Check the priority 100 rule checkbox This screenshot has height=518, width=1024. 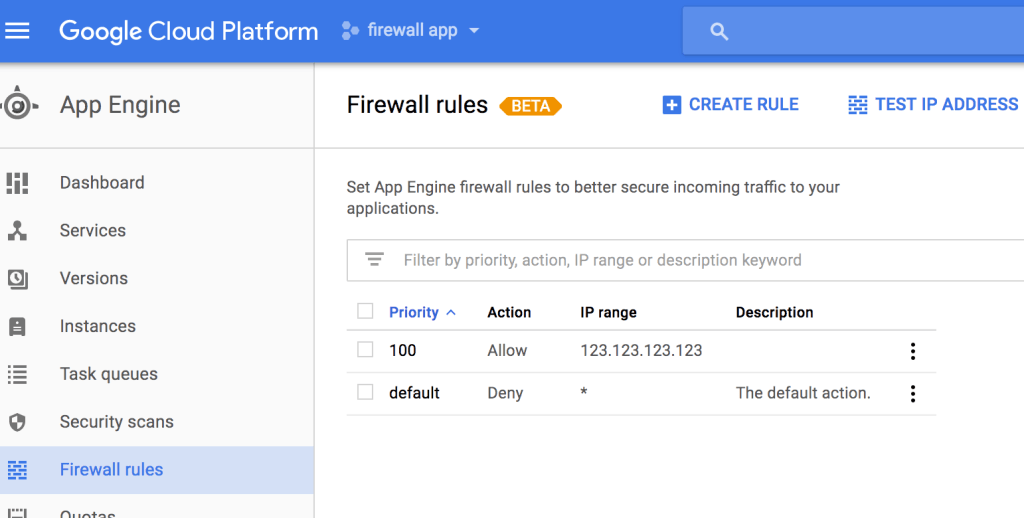(x=365, y=350)
